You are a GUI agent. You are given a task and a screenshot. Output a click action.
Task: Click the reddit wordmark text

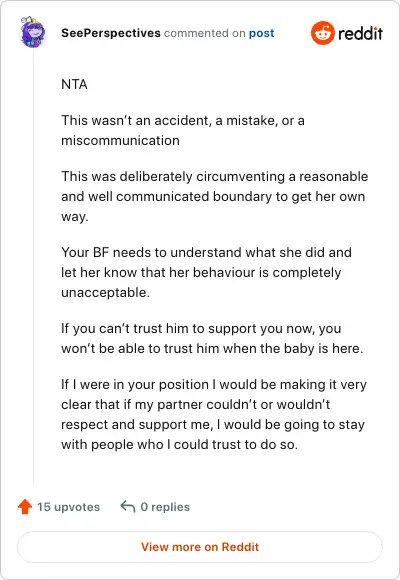coord(360,33)
